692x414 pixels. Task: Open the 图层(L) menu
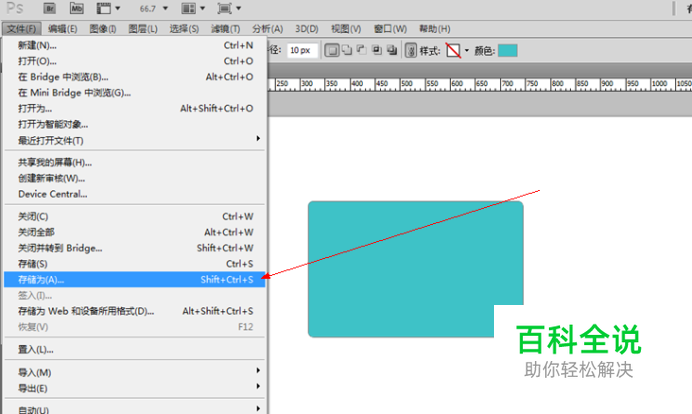[x=143, y=29]
